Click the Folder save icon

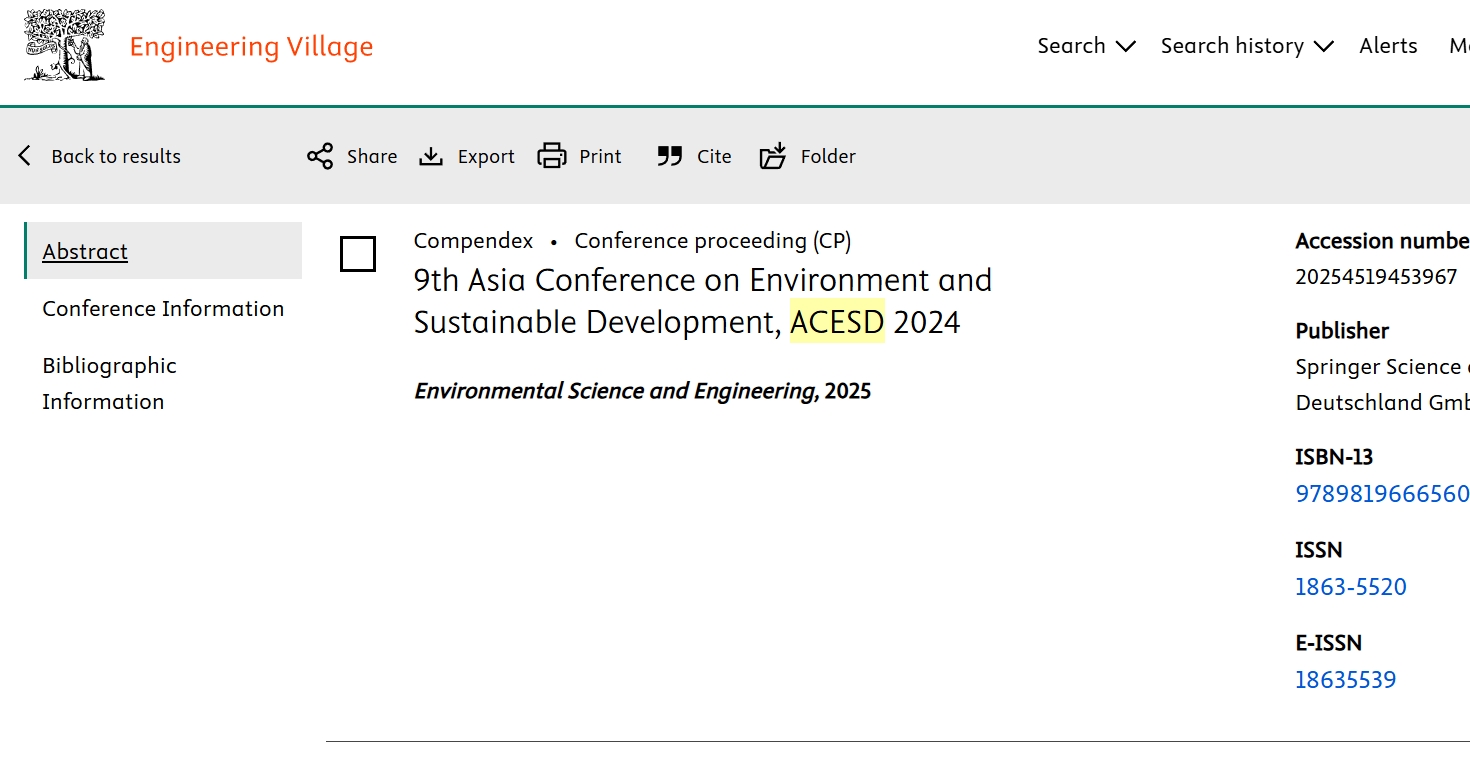click(x=773, y=156)
